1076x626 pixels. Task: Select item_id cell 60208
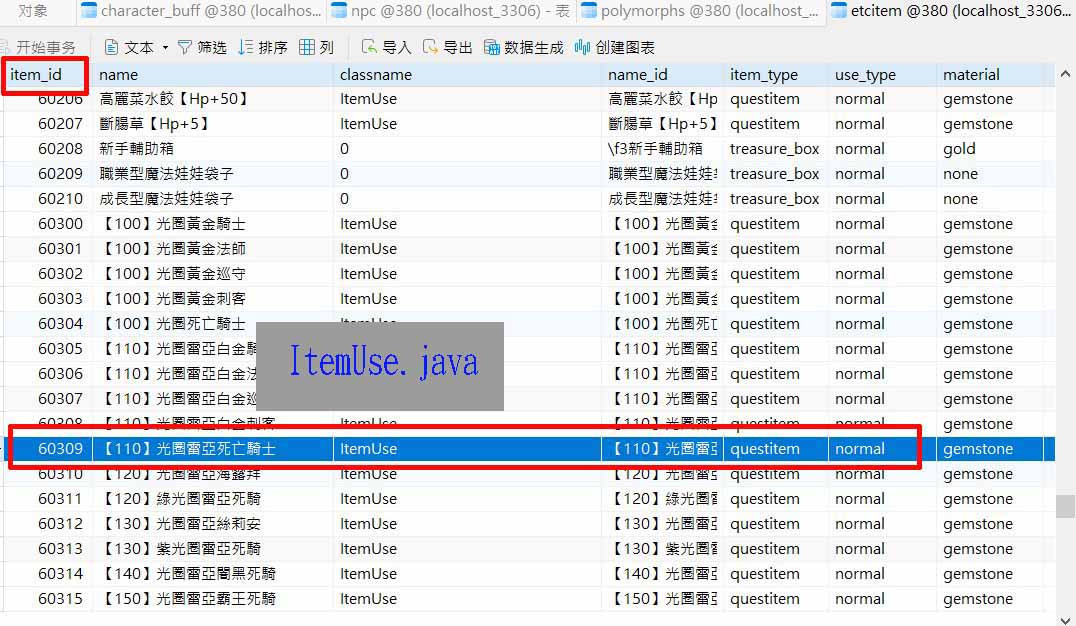[60, 149]
